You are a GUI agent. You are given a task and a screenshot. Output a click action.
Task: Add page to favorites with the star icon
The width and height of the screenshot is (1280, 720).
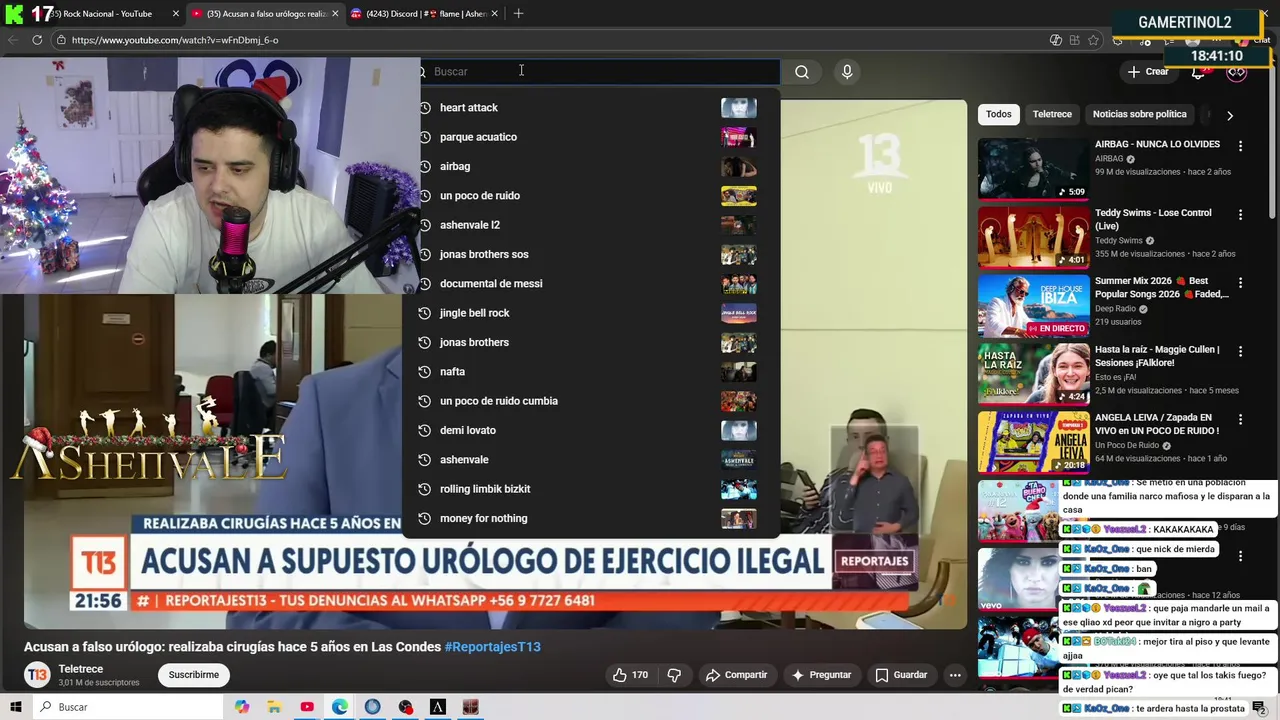click(x=1093, y=40)
